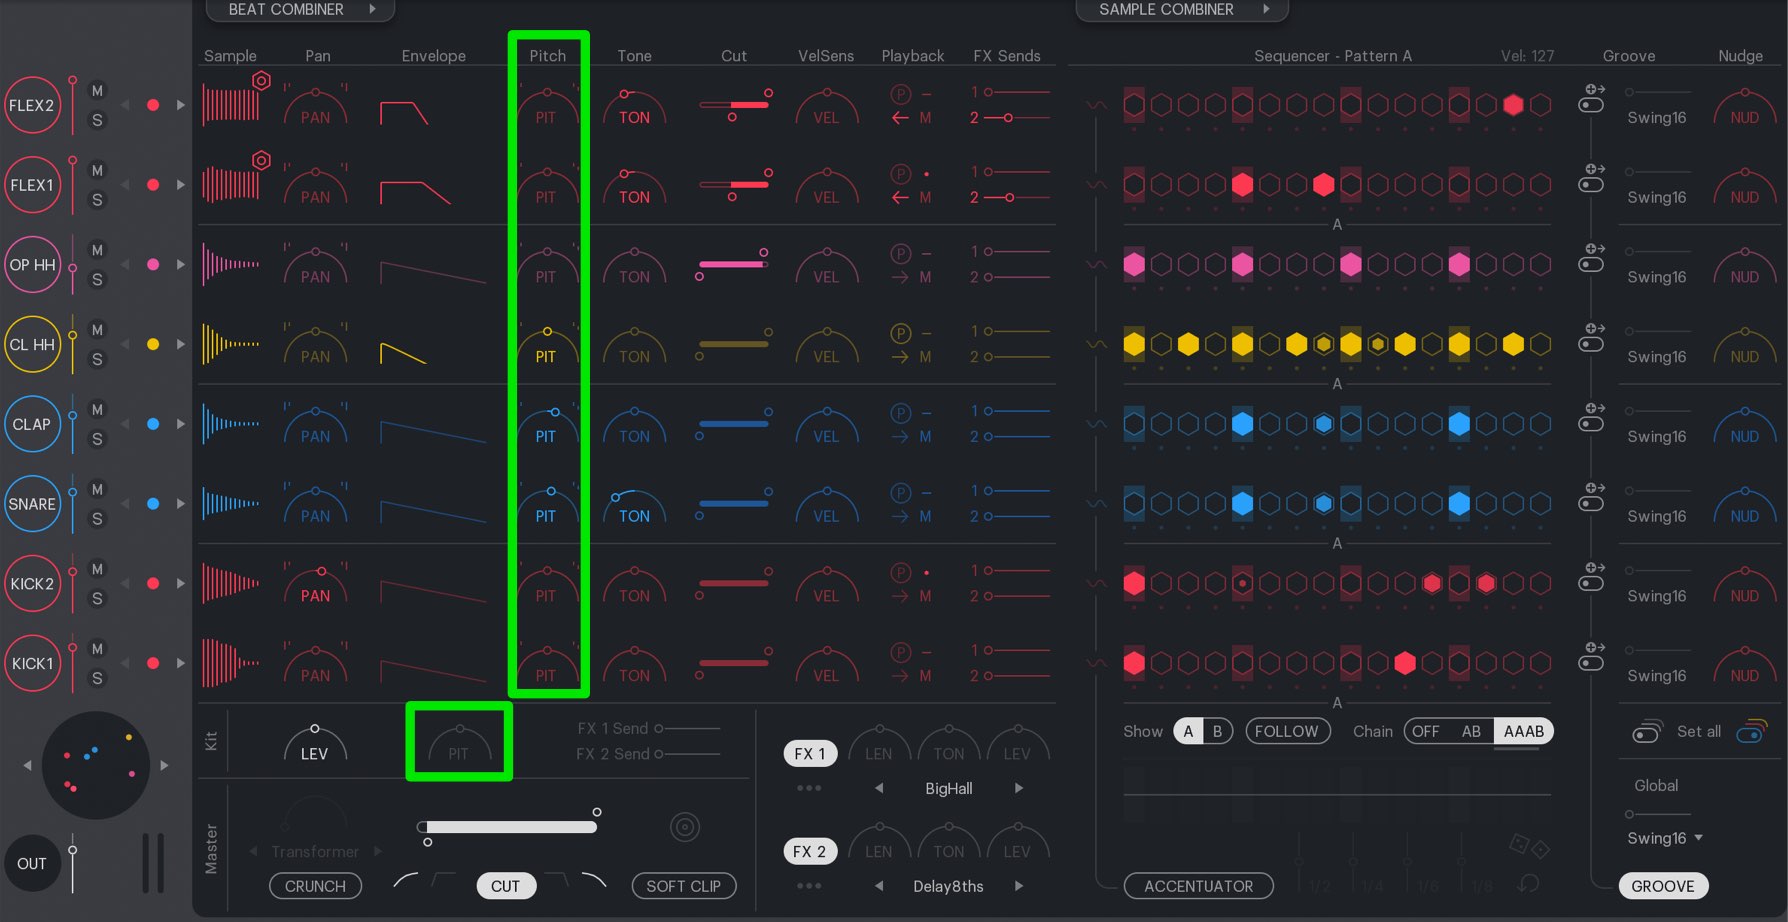
Task: Open the GROOVE panel
Action: 1664,886
